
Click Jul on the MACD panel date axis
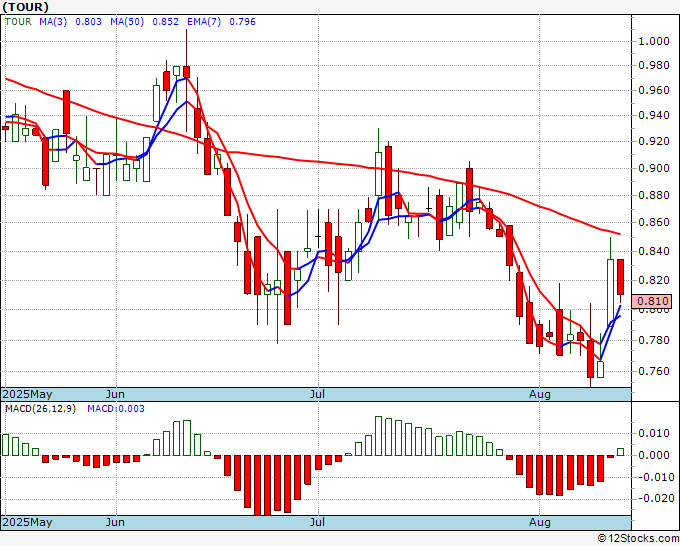(x=317, y=522)
